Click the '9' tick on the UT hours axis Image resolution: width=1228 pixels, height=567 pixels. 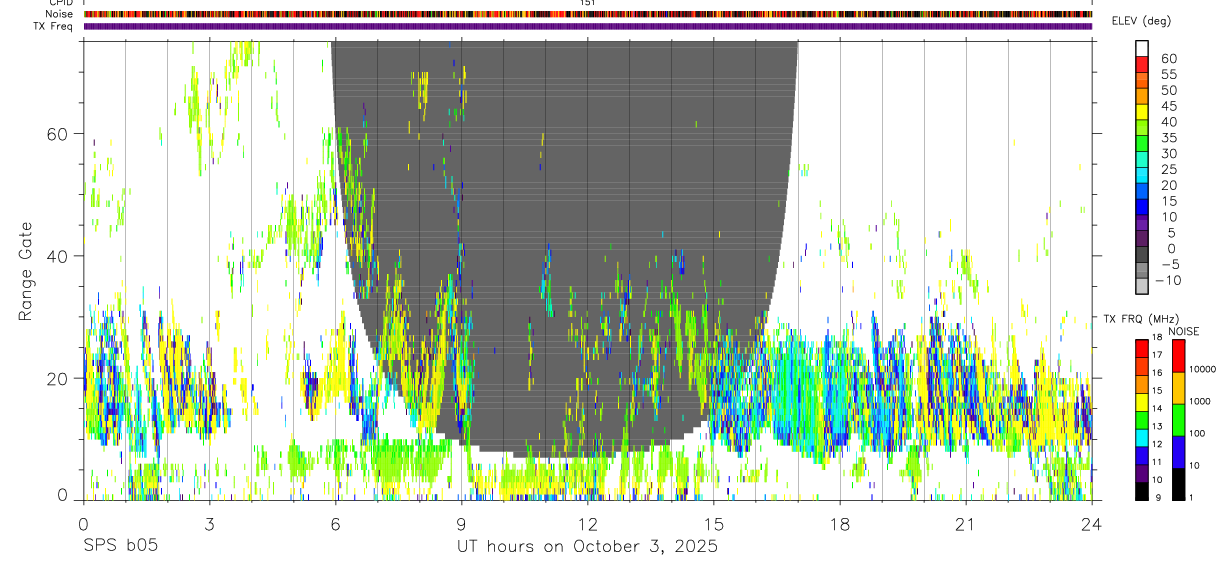point(461,523)
